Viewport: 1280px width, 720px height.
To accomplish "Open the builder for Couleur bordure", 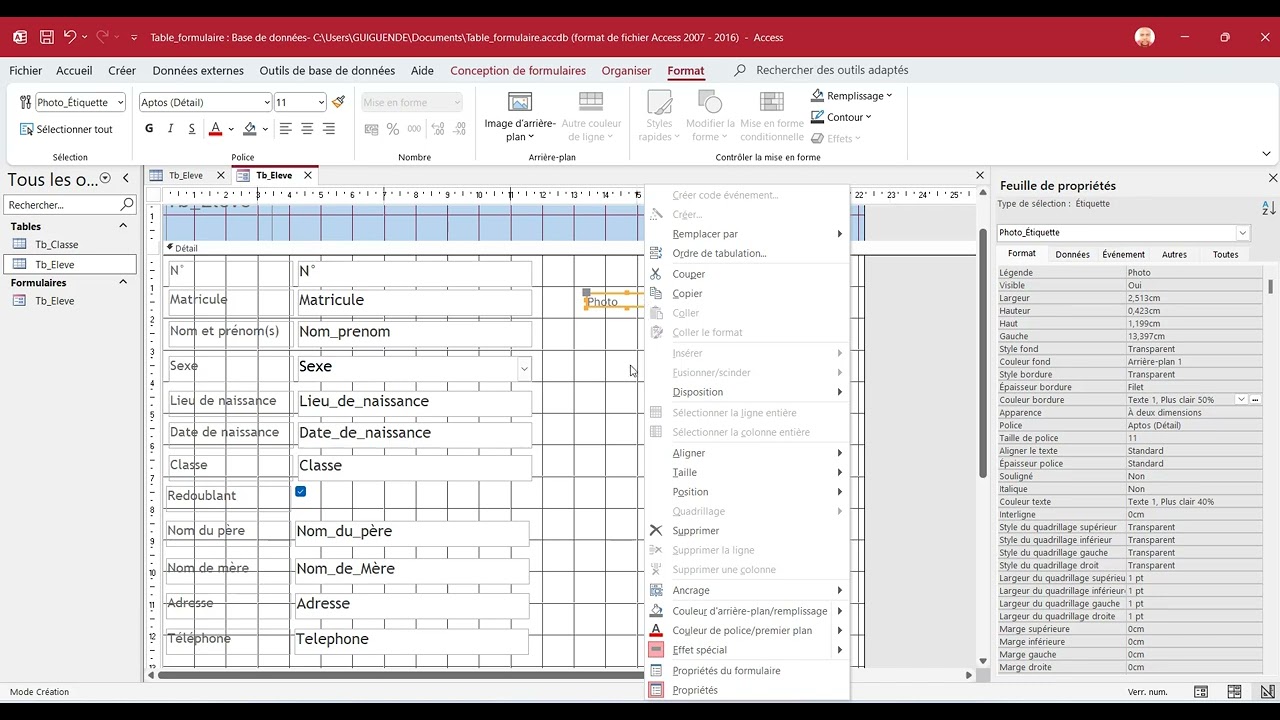I will [x=1255, y=400].
